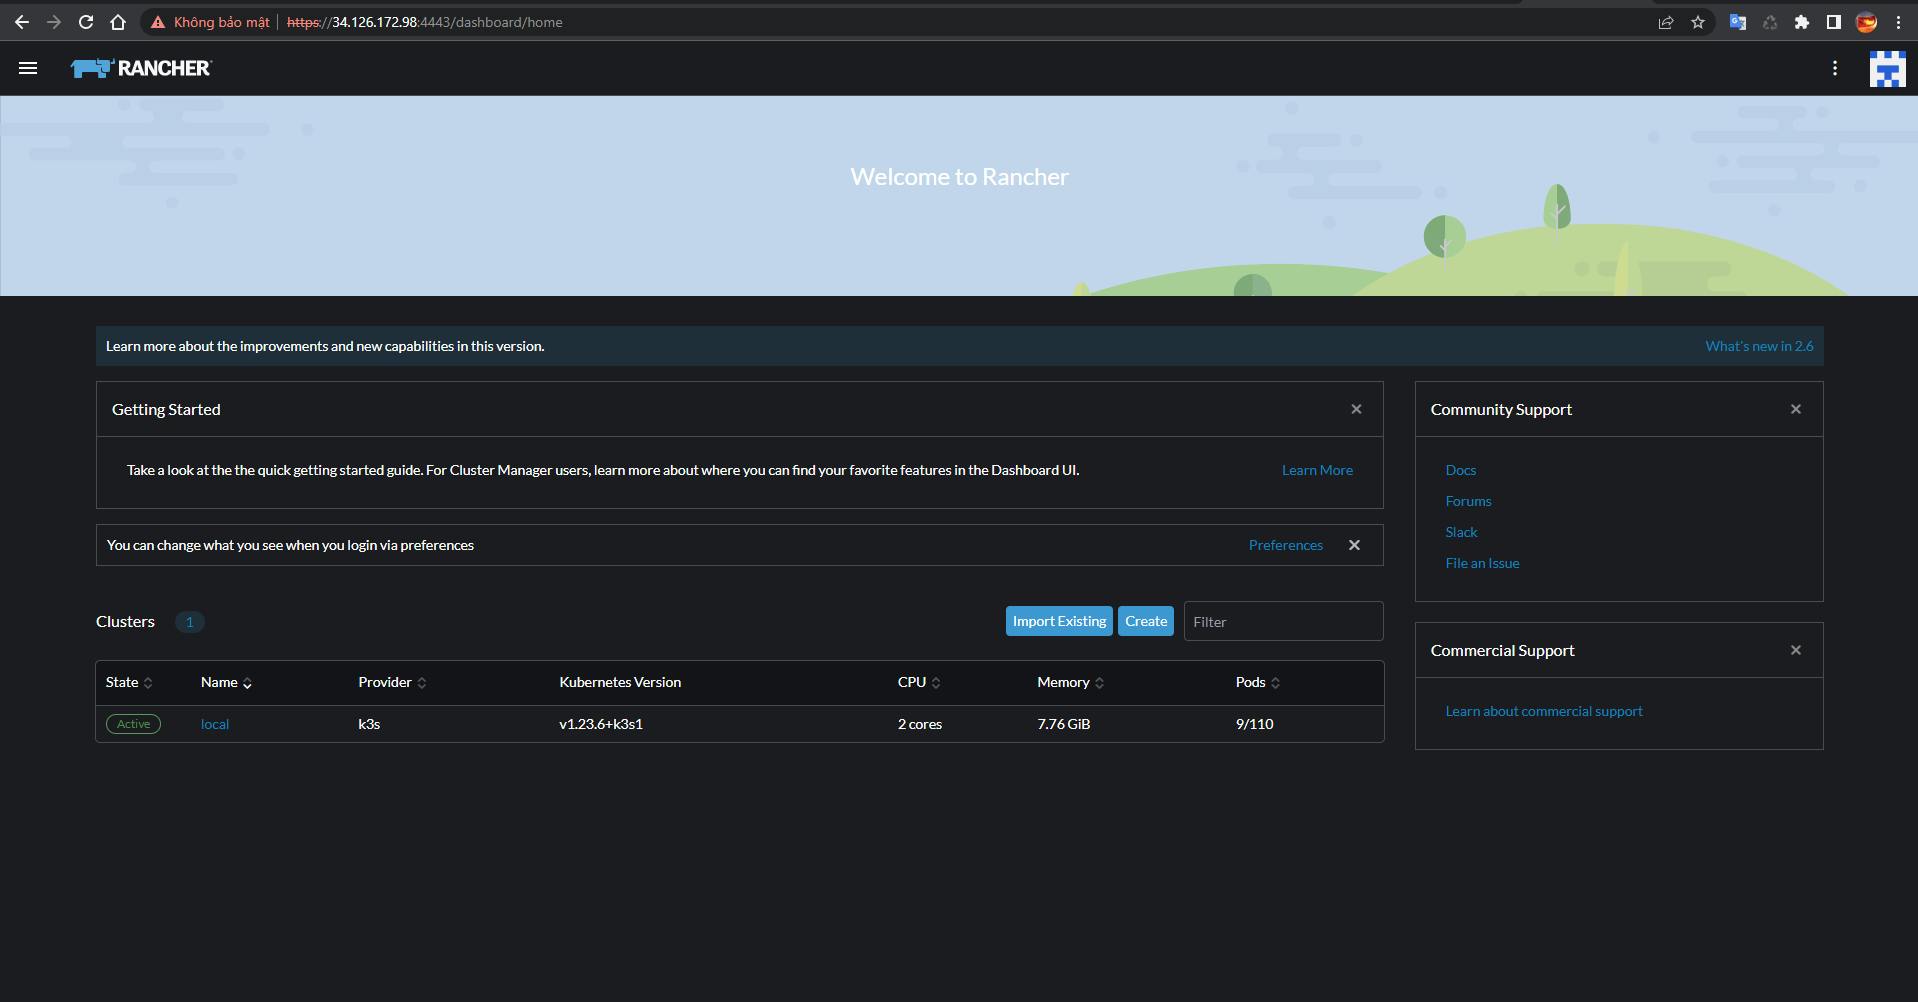Open the Docs community link
This screenshot has width=1918, height=1002.
(x=1460, y=470)
